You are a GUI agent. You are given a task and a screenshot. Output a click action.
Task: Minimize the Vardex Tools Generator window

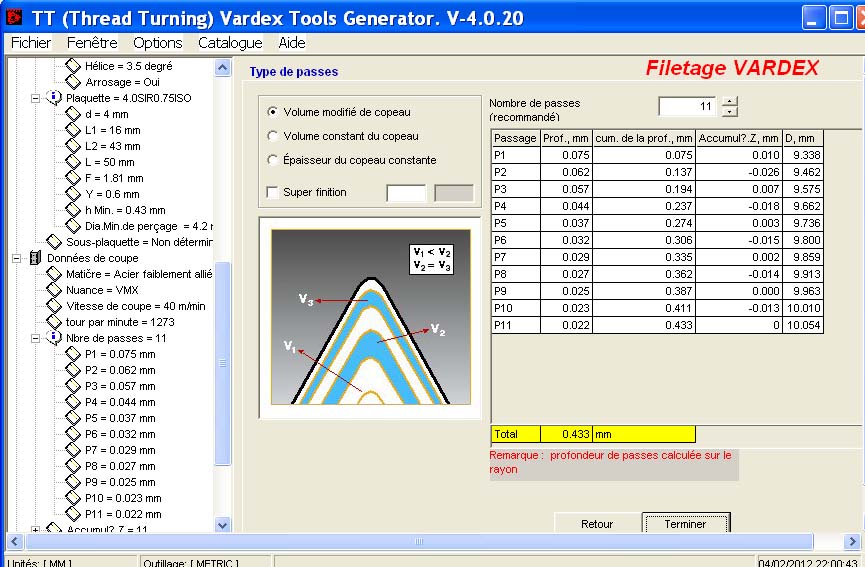click(x=813, y=18)
